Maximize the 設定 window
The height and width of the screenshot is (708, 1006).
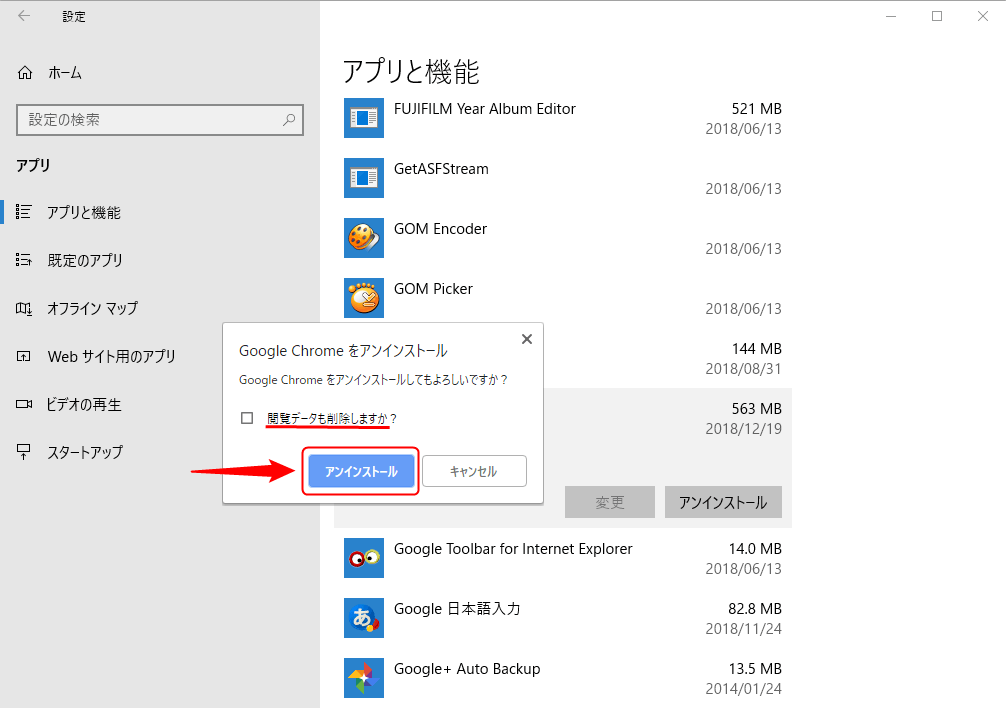pos(937,16)
